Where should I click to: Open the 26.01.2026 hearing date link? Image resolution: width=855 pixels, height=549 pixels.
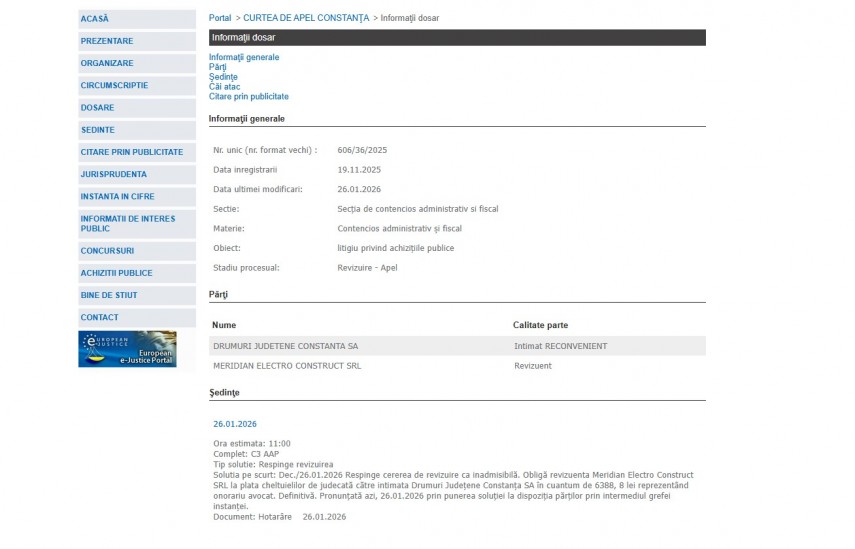235,424
